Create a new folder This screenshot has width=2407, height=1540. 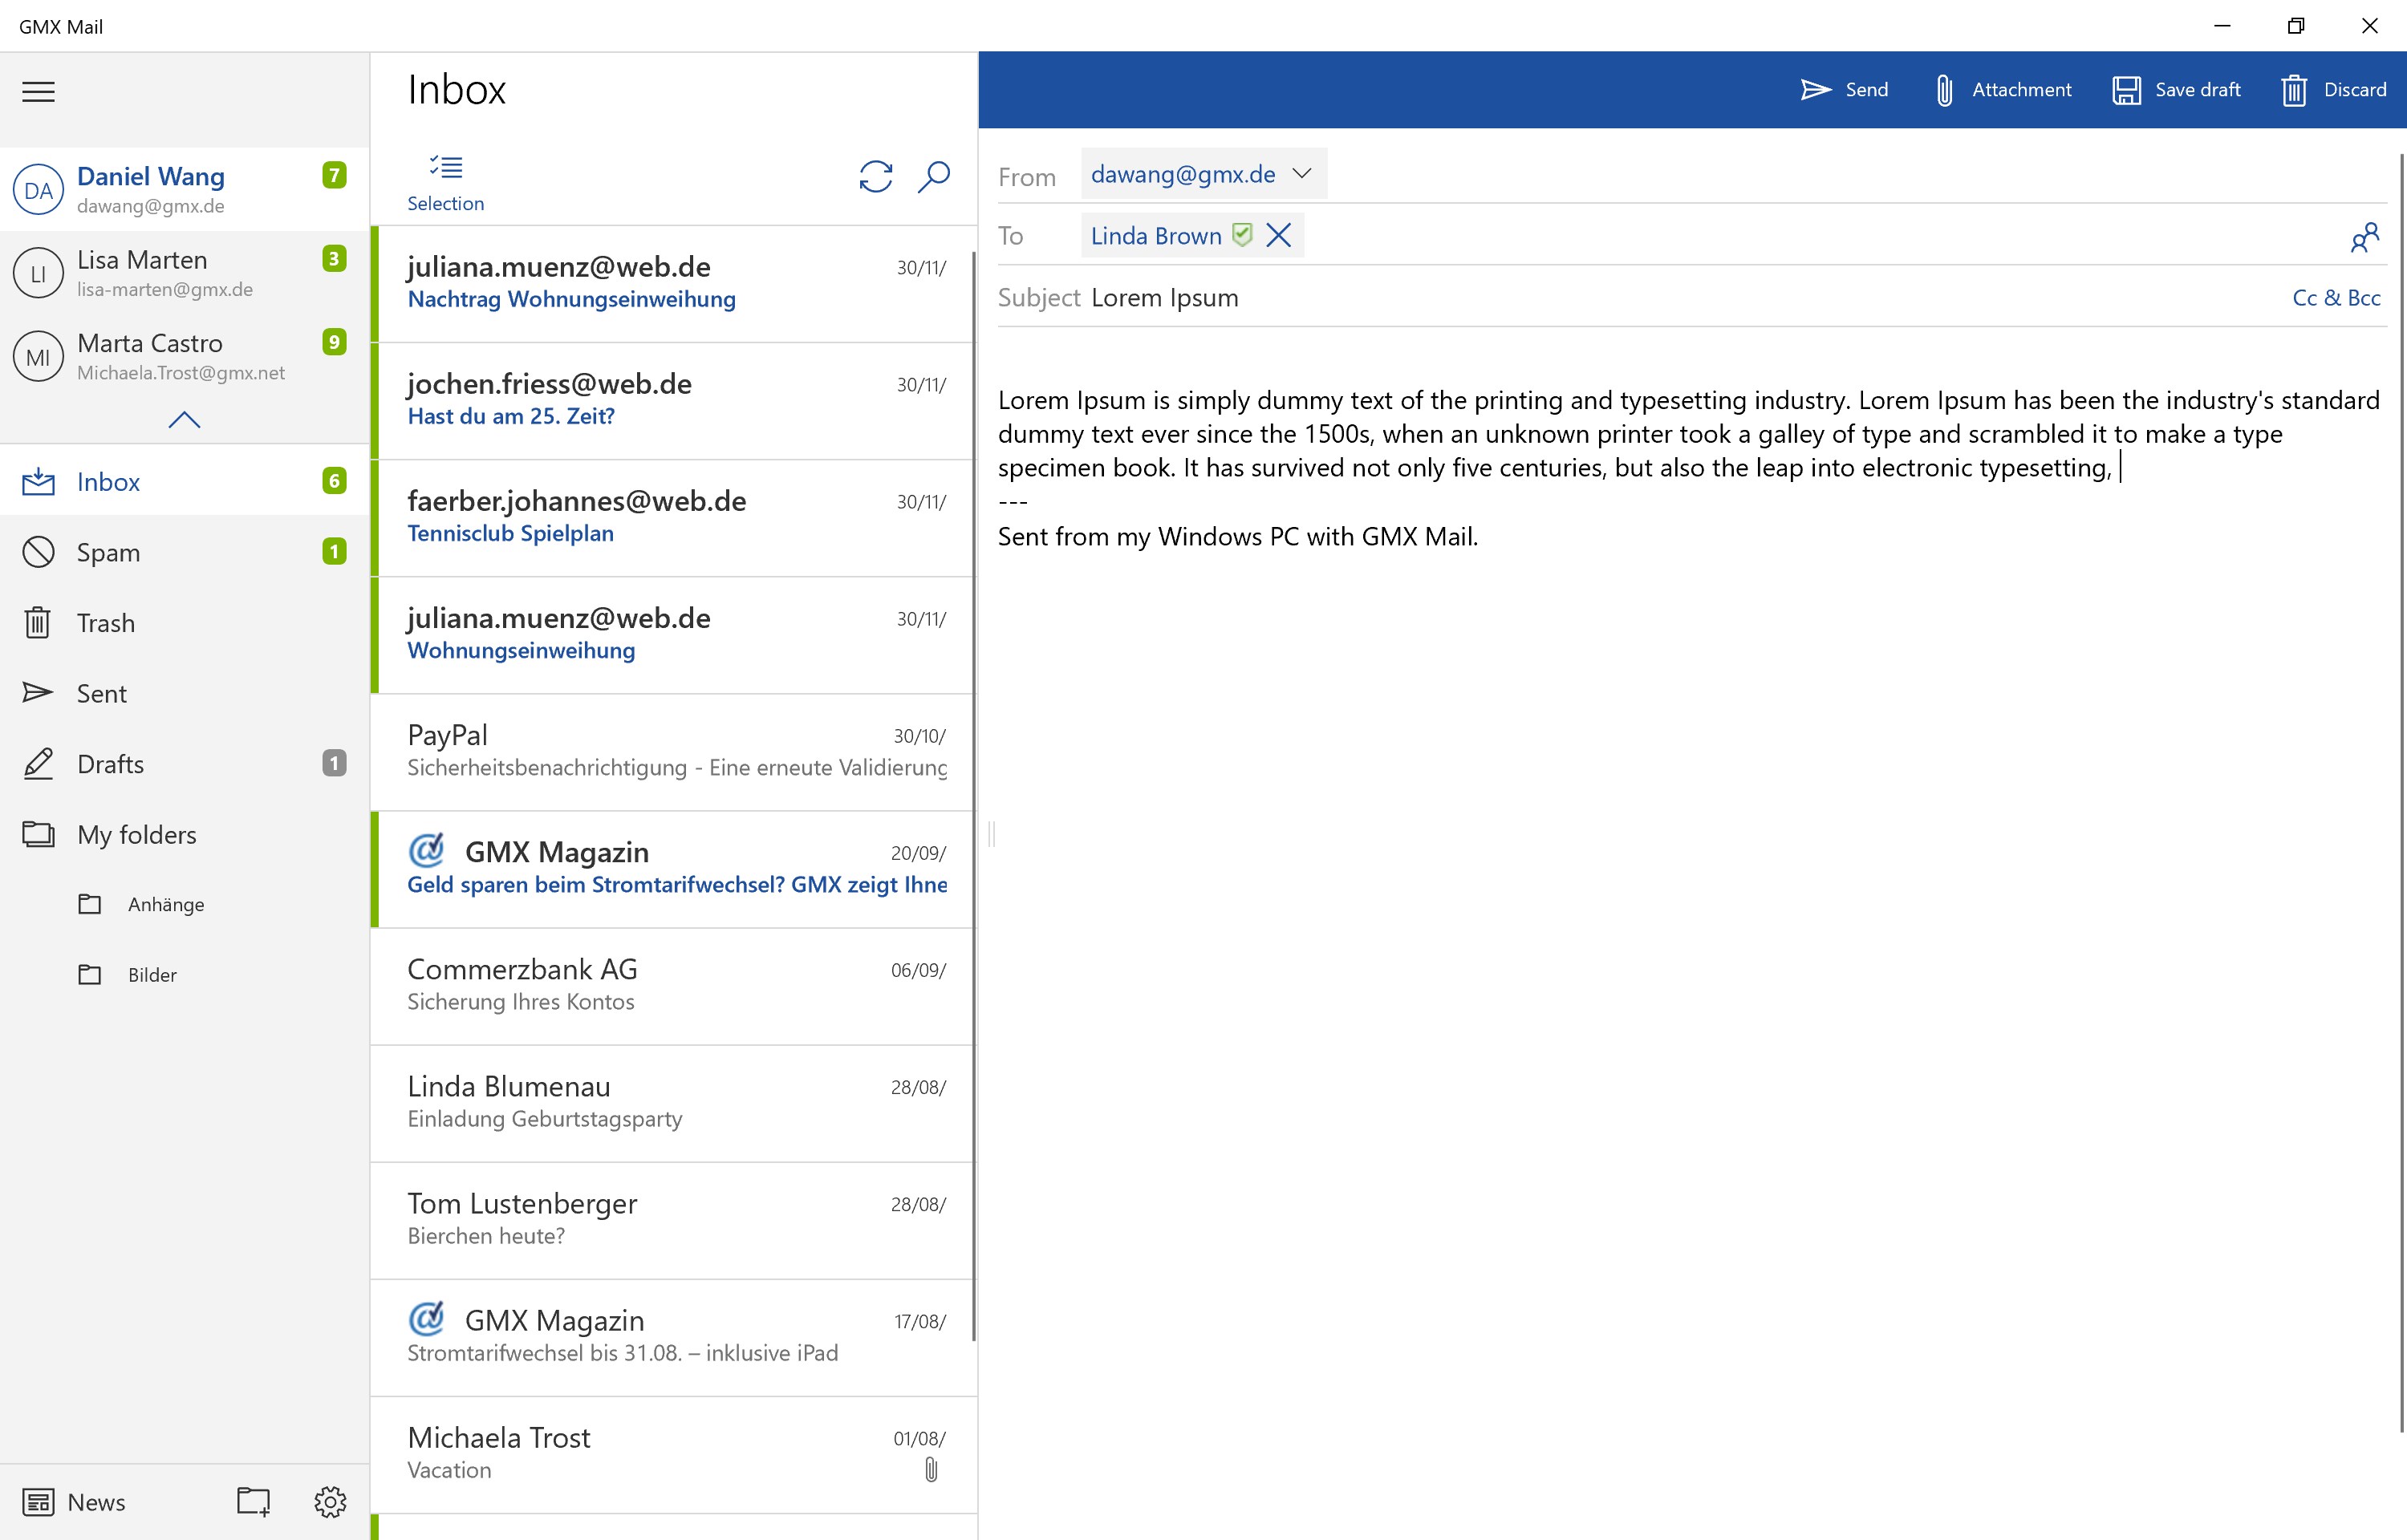[x=251, y=1501]
